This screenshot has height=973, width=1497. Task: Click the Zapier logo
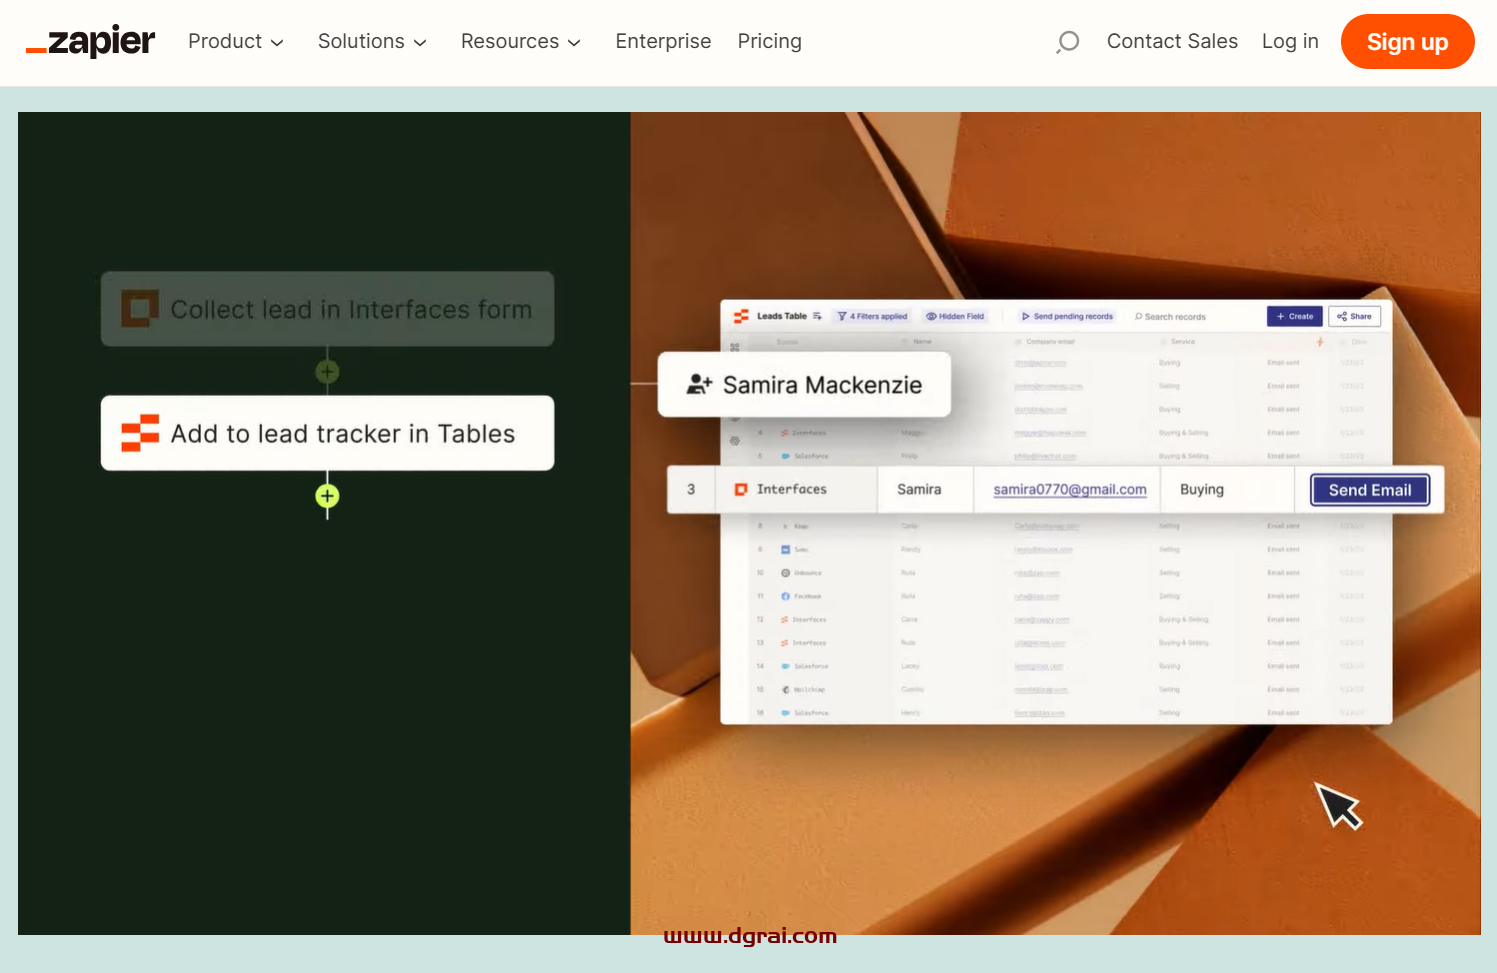coord(90,42)
